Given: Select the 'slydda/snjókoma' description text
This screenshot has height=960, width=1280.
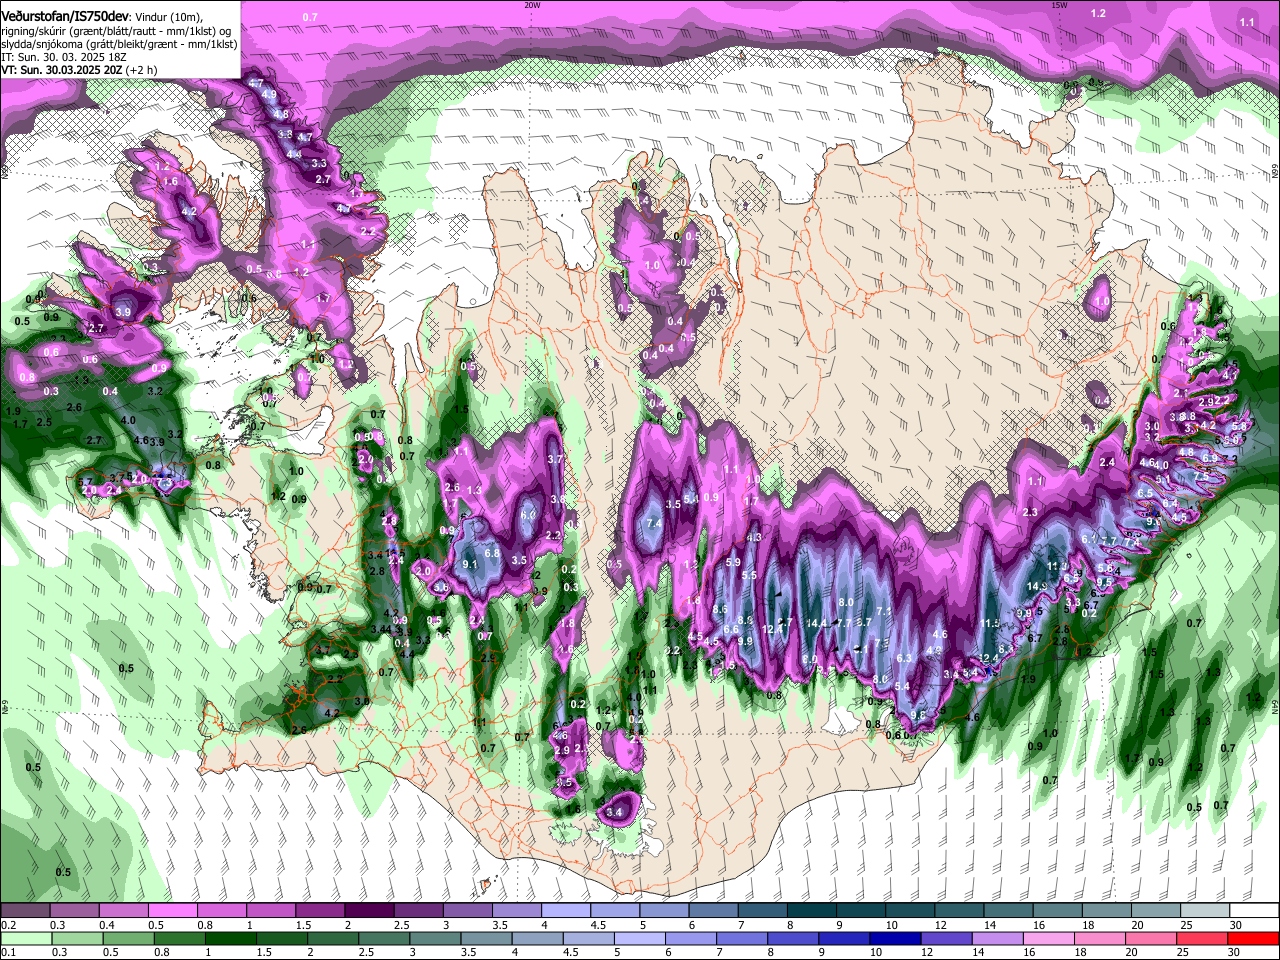Looking at the screenshot, I should point(44,45).
